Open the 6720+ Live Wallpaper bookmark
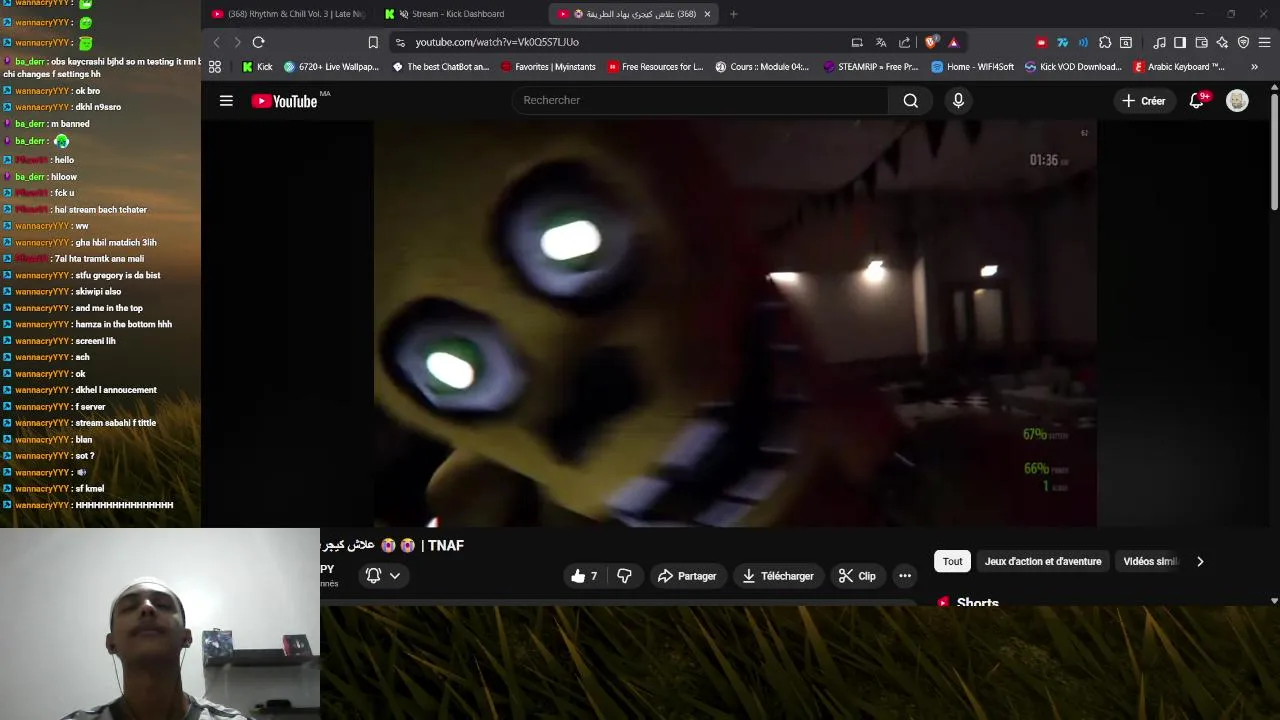 coord(331,67)
